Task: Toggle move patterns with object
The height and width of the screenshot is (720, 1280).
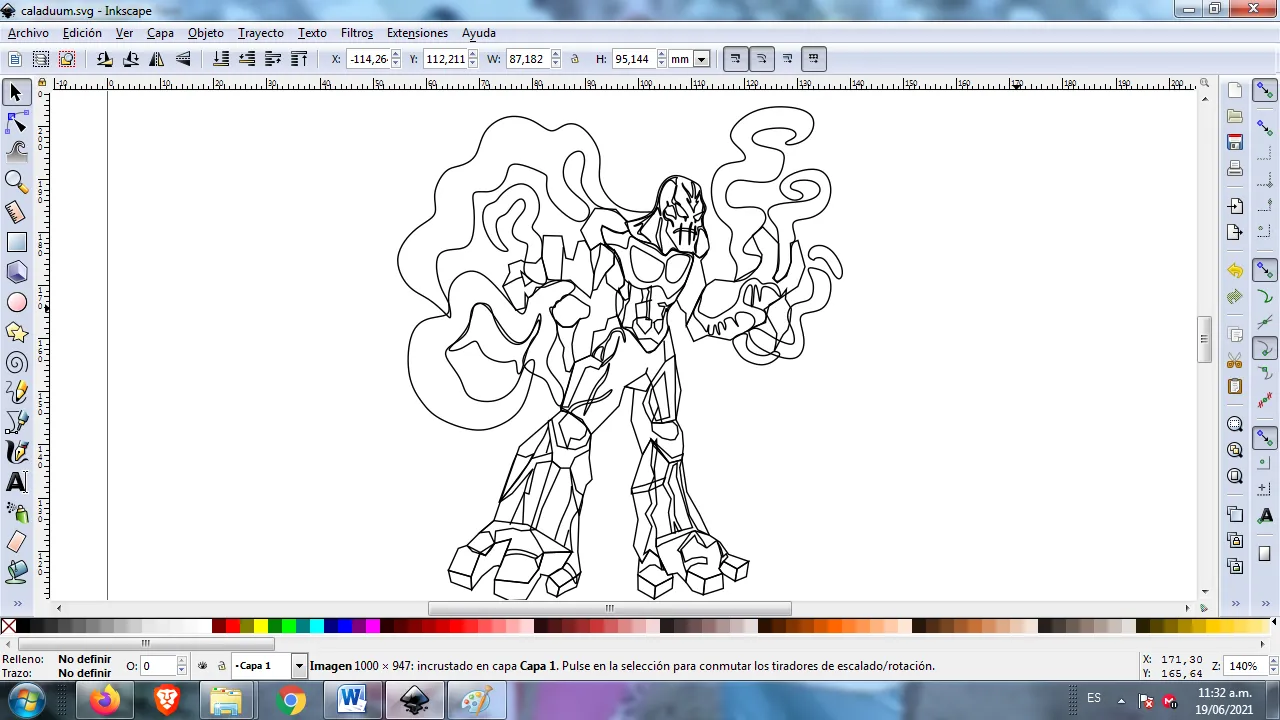Action: pos(813,59)
